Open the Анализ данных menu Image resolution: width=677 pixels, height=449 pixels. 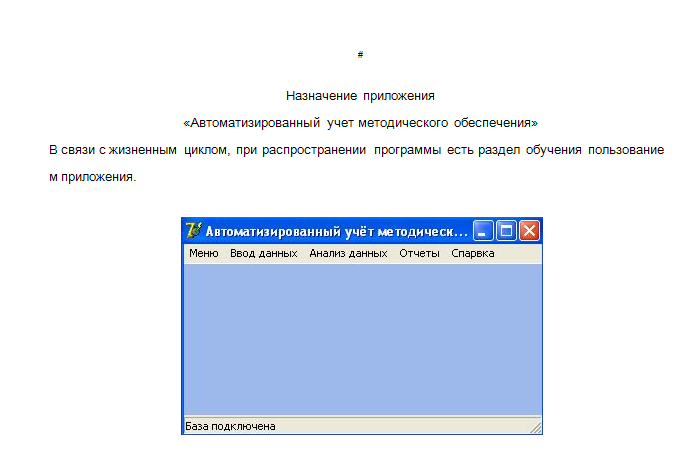pos(348,253)
